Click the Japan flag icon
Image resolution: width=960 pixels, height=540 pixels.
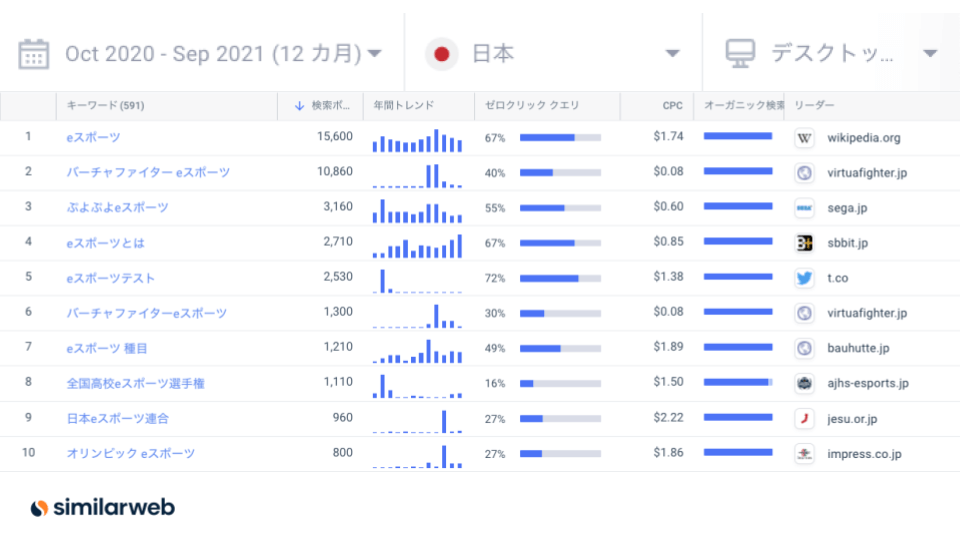click(441, 53)
